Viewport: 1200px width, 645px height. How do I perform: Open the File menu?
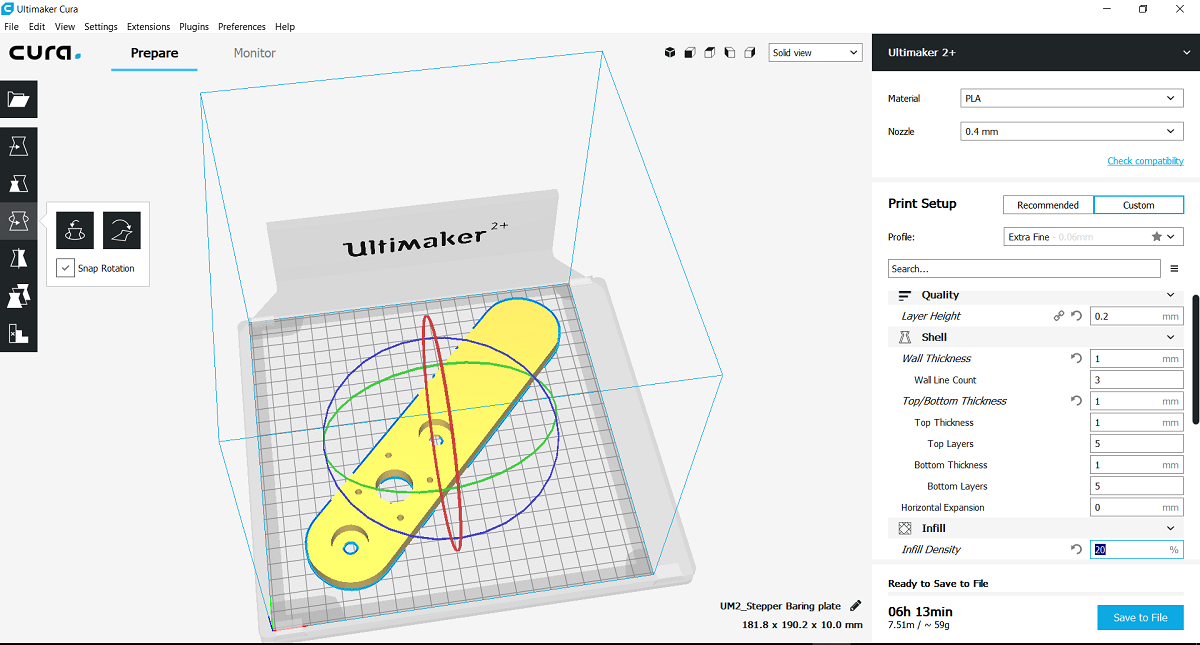pos(12,27)
